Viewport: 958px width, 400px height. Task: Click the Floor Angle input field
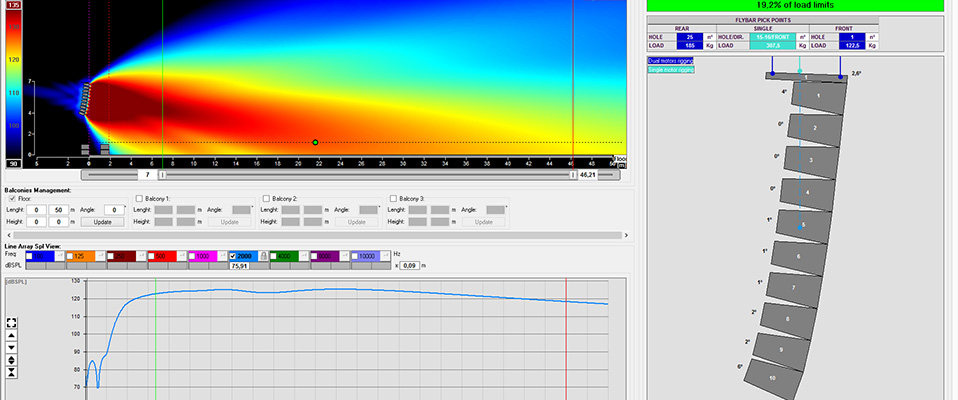[x=114, y=209]
